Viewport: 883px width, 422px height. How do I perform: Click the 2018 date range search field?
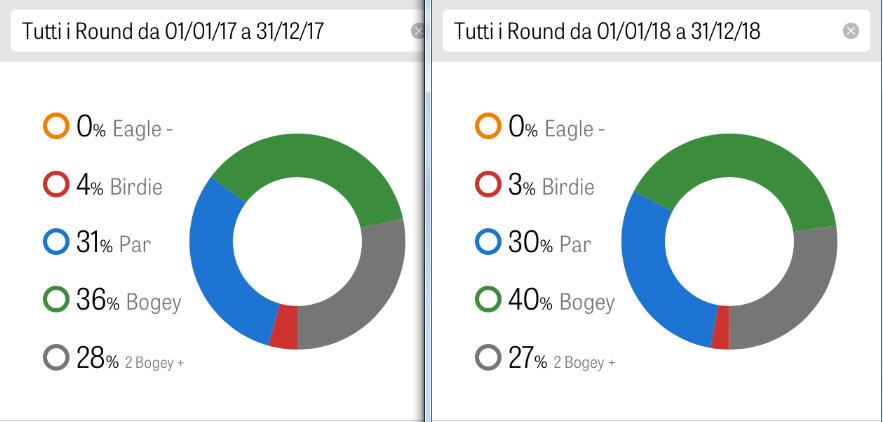(x=640, y=31)
